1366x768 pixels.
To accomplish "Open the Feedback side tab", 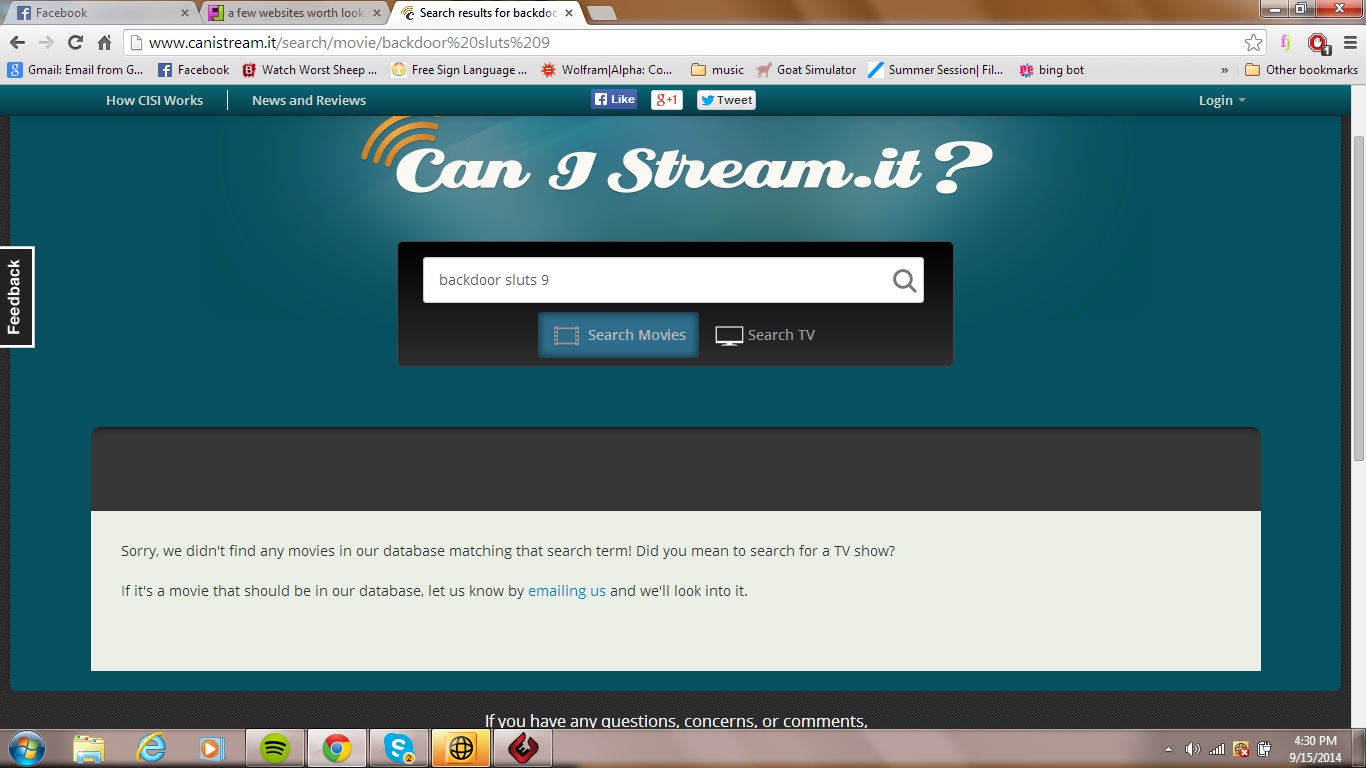I will [16, 297].
